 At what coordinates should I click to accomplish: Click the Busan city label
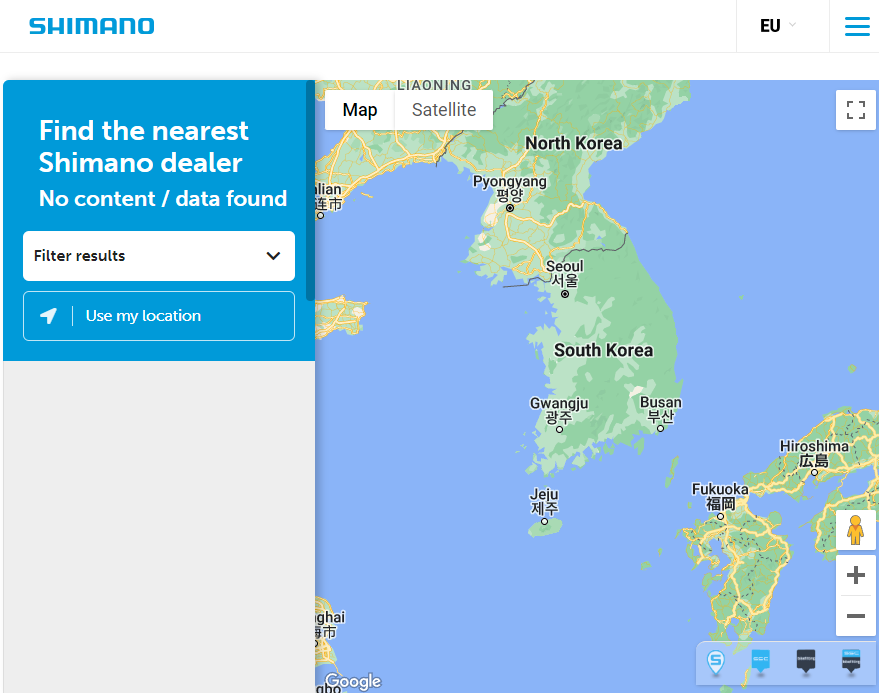661,409
